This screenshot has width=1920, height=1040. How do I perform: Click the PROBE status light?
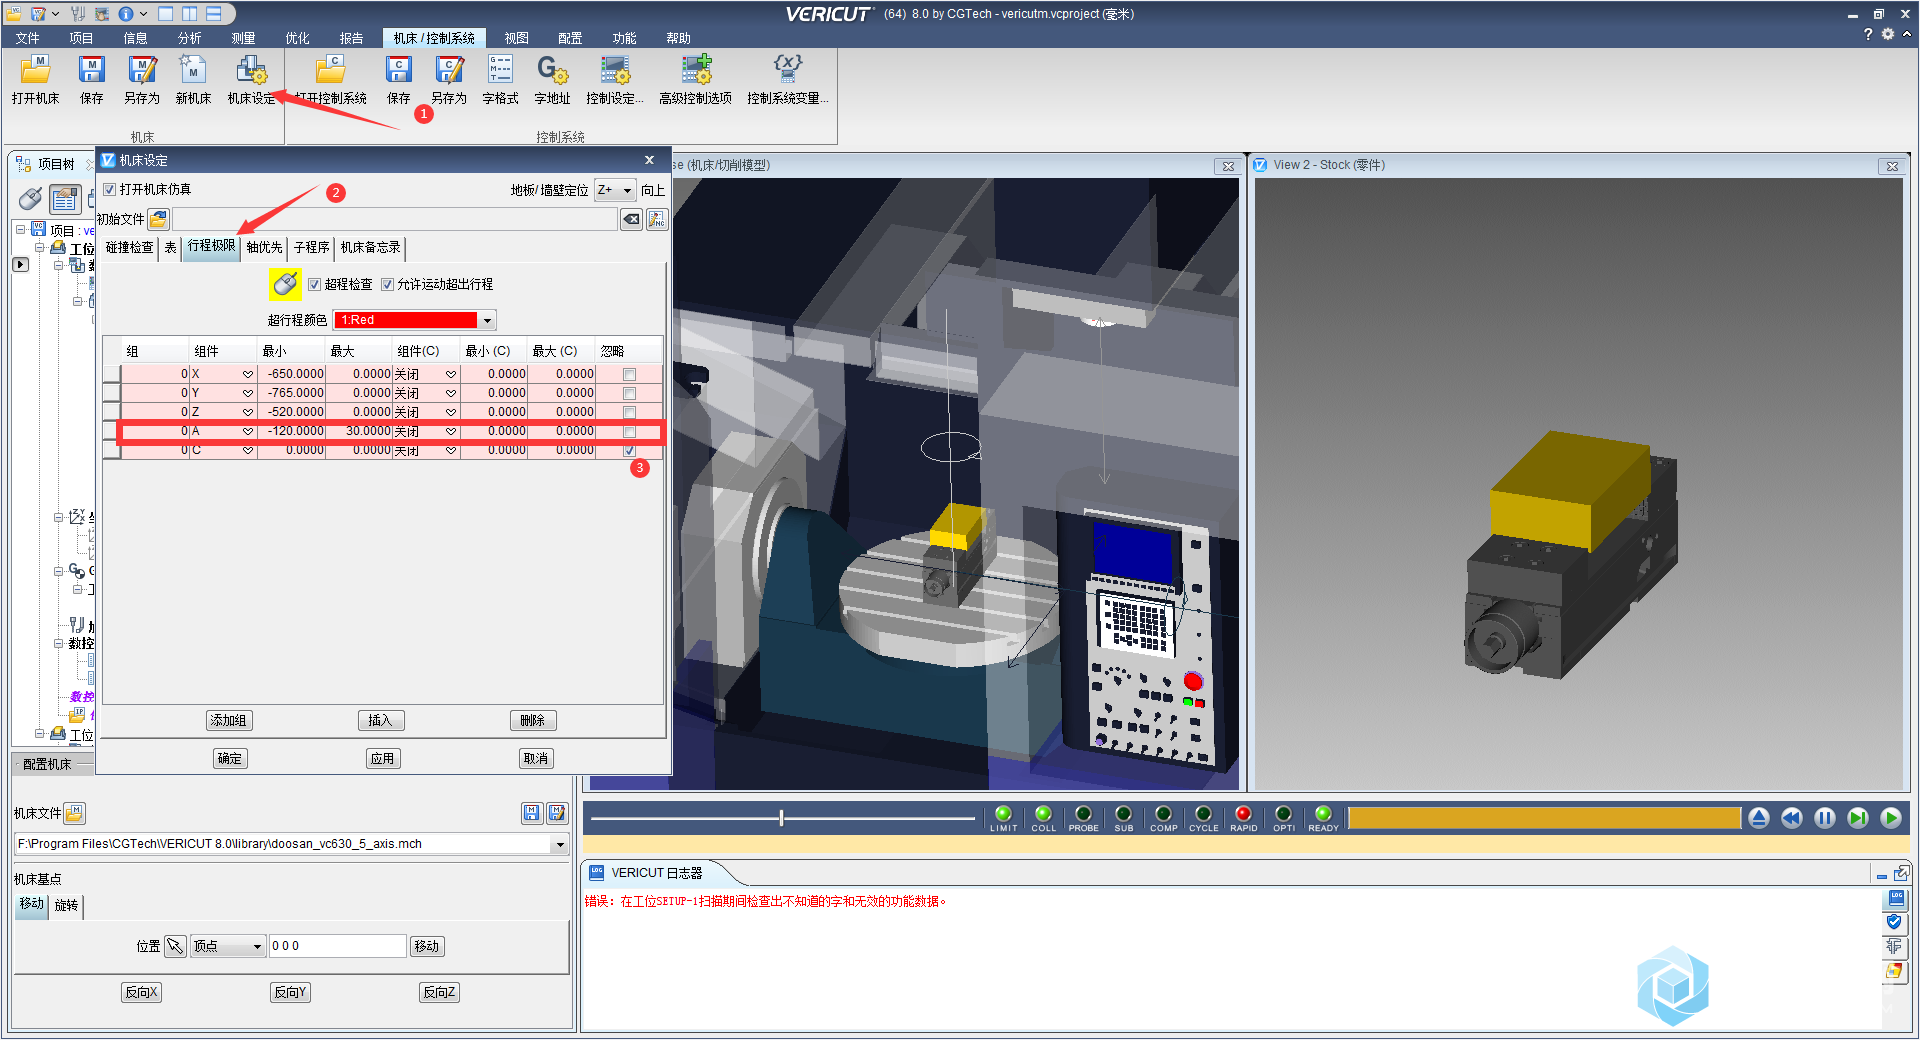coord(1083,814)
